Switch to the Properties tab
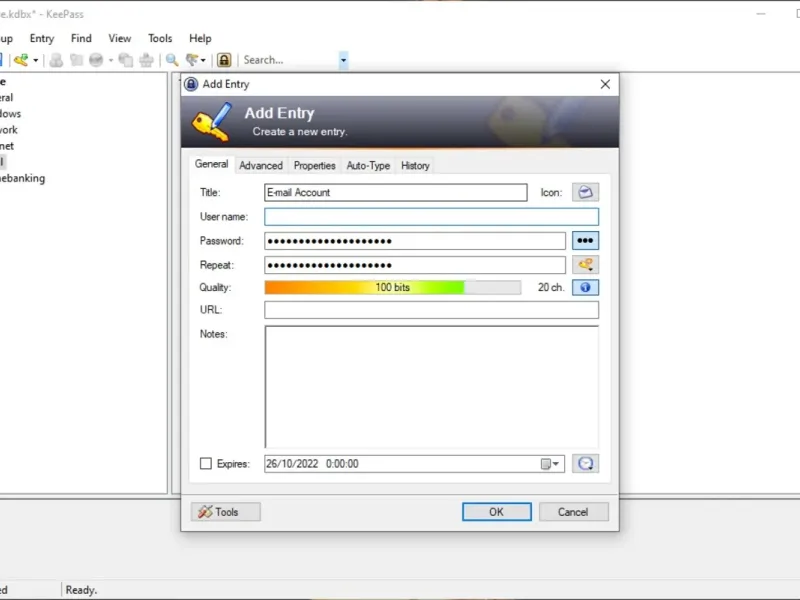This screenshot has width=800, height=600. coord(314,166)
